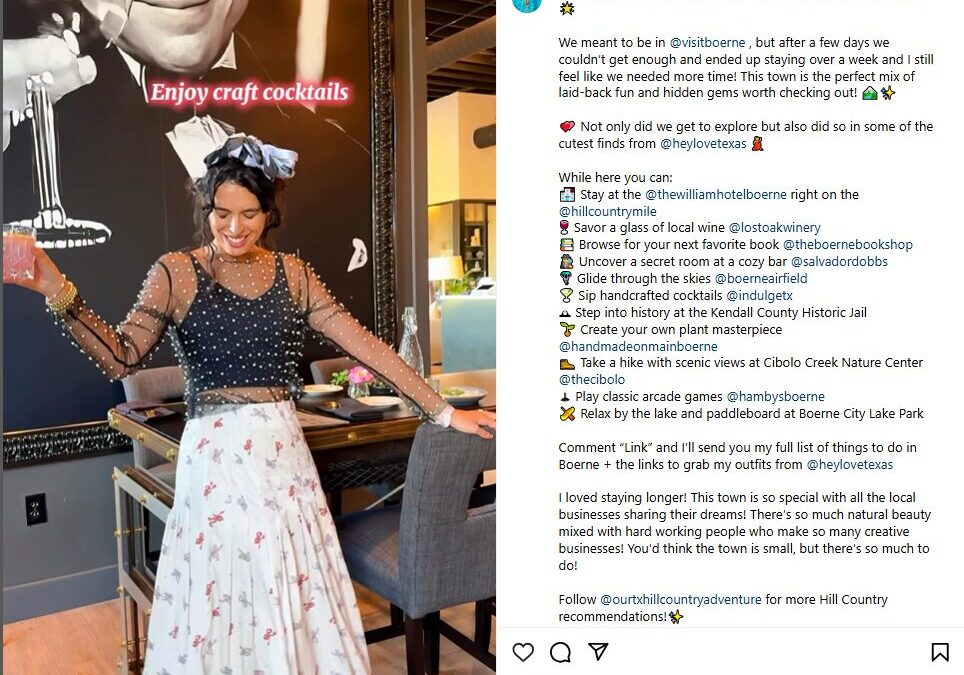
Task: Open @lostoakwinery profile link
Action: coord(775,227)
